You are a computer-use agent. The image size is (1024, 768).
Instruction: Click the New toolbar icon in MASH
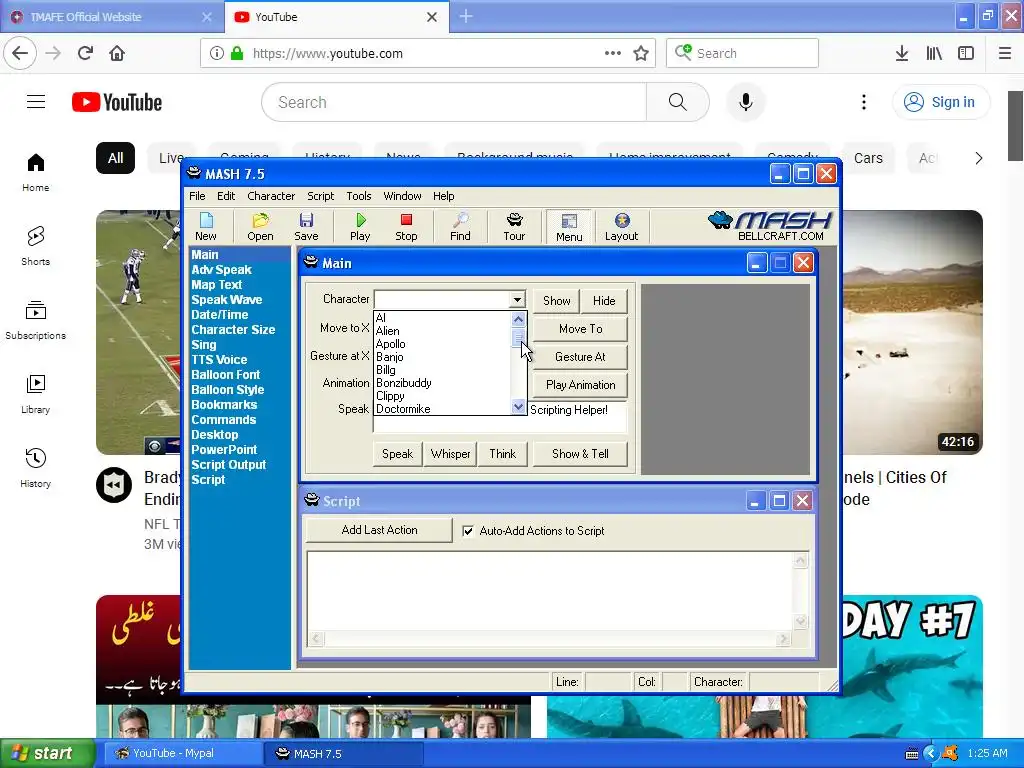pyautogui.click(x=206, y=227)
